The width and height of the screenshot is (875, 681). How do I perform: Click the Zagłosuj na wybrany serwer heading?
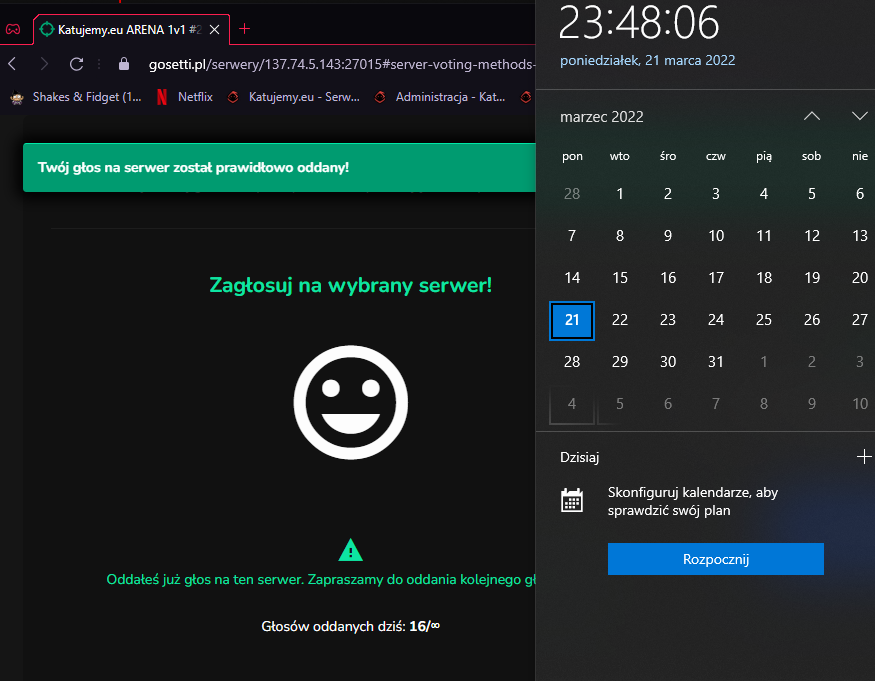[350, 285]
